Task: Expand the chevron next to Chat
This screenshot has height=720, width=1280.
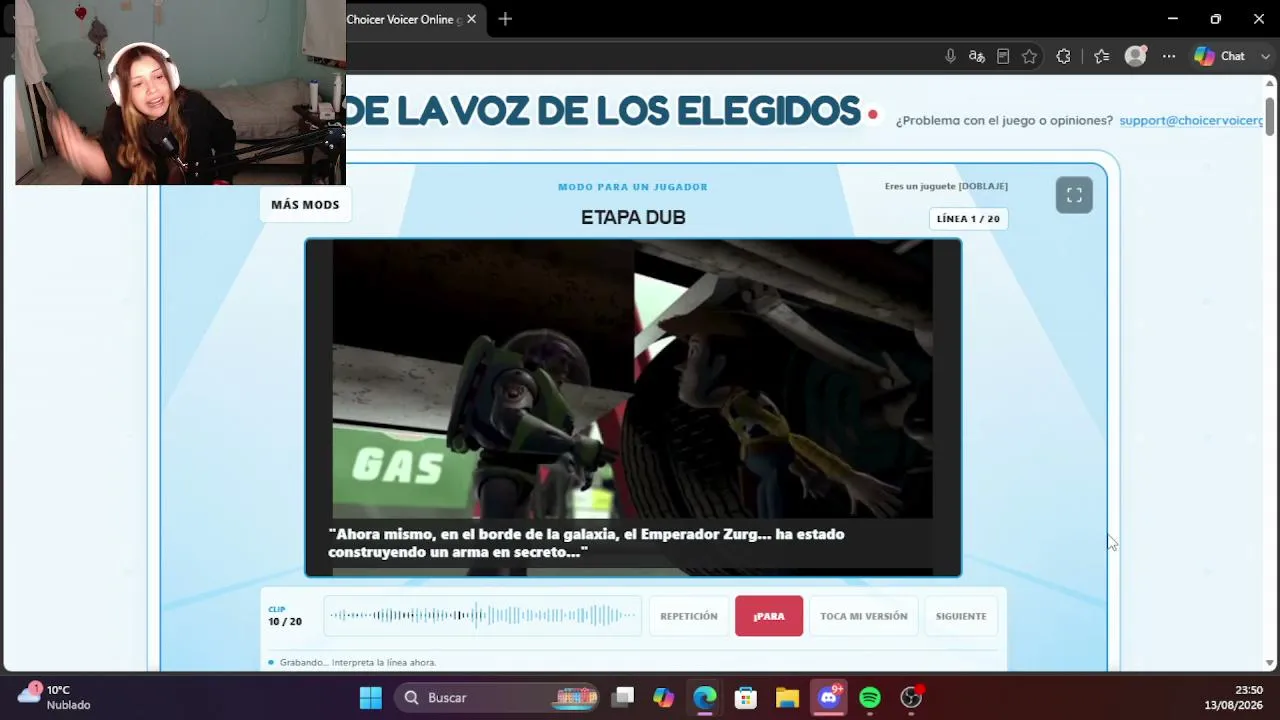Action: click(1265, 56)
